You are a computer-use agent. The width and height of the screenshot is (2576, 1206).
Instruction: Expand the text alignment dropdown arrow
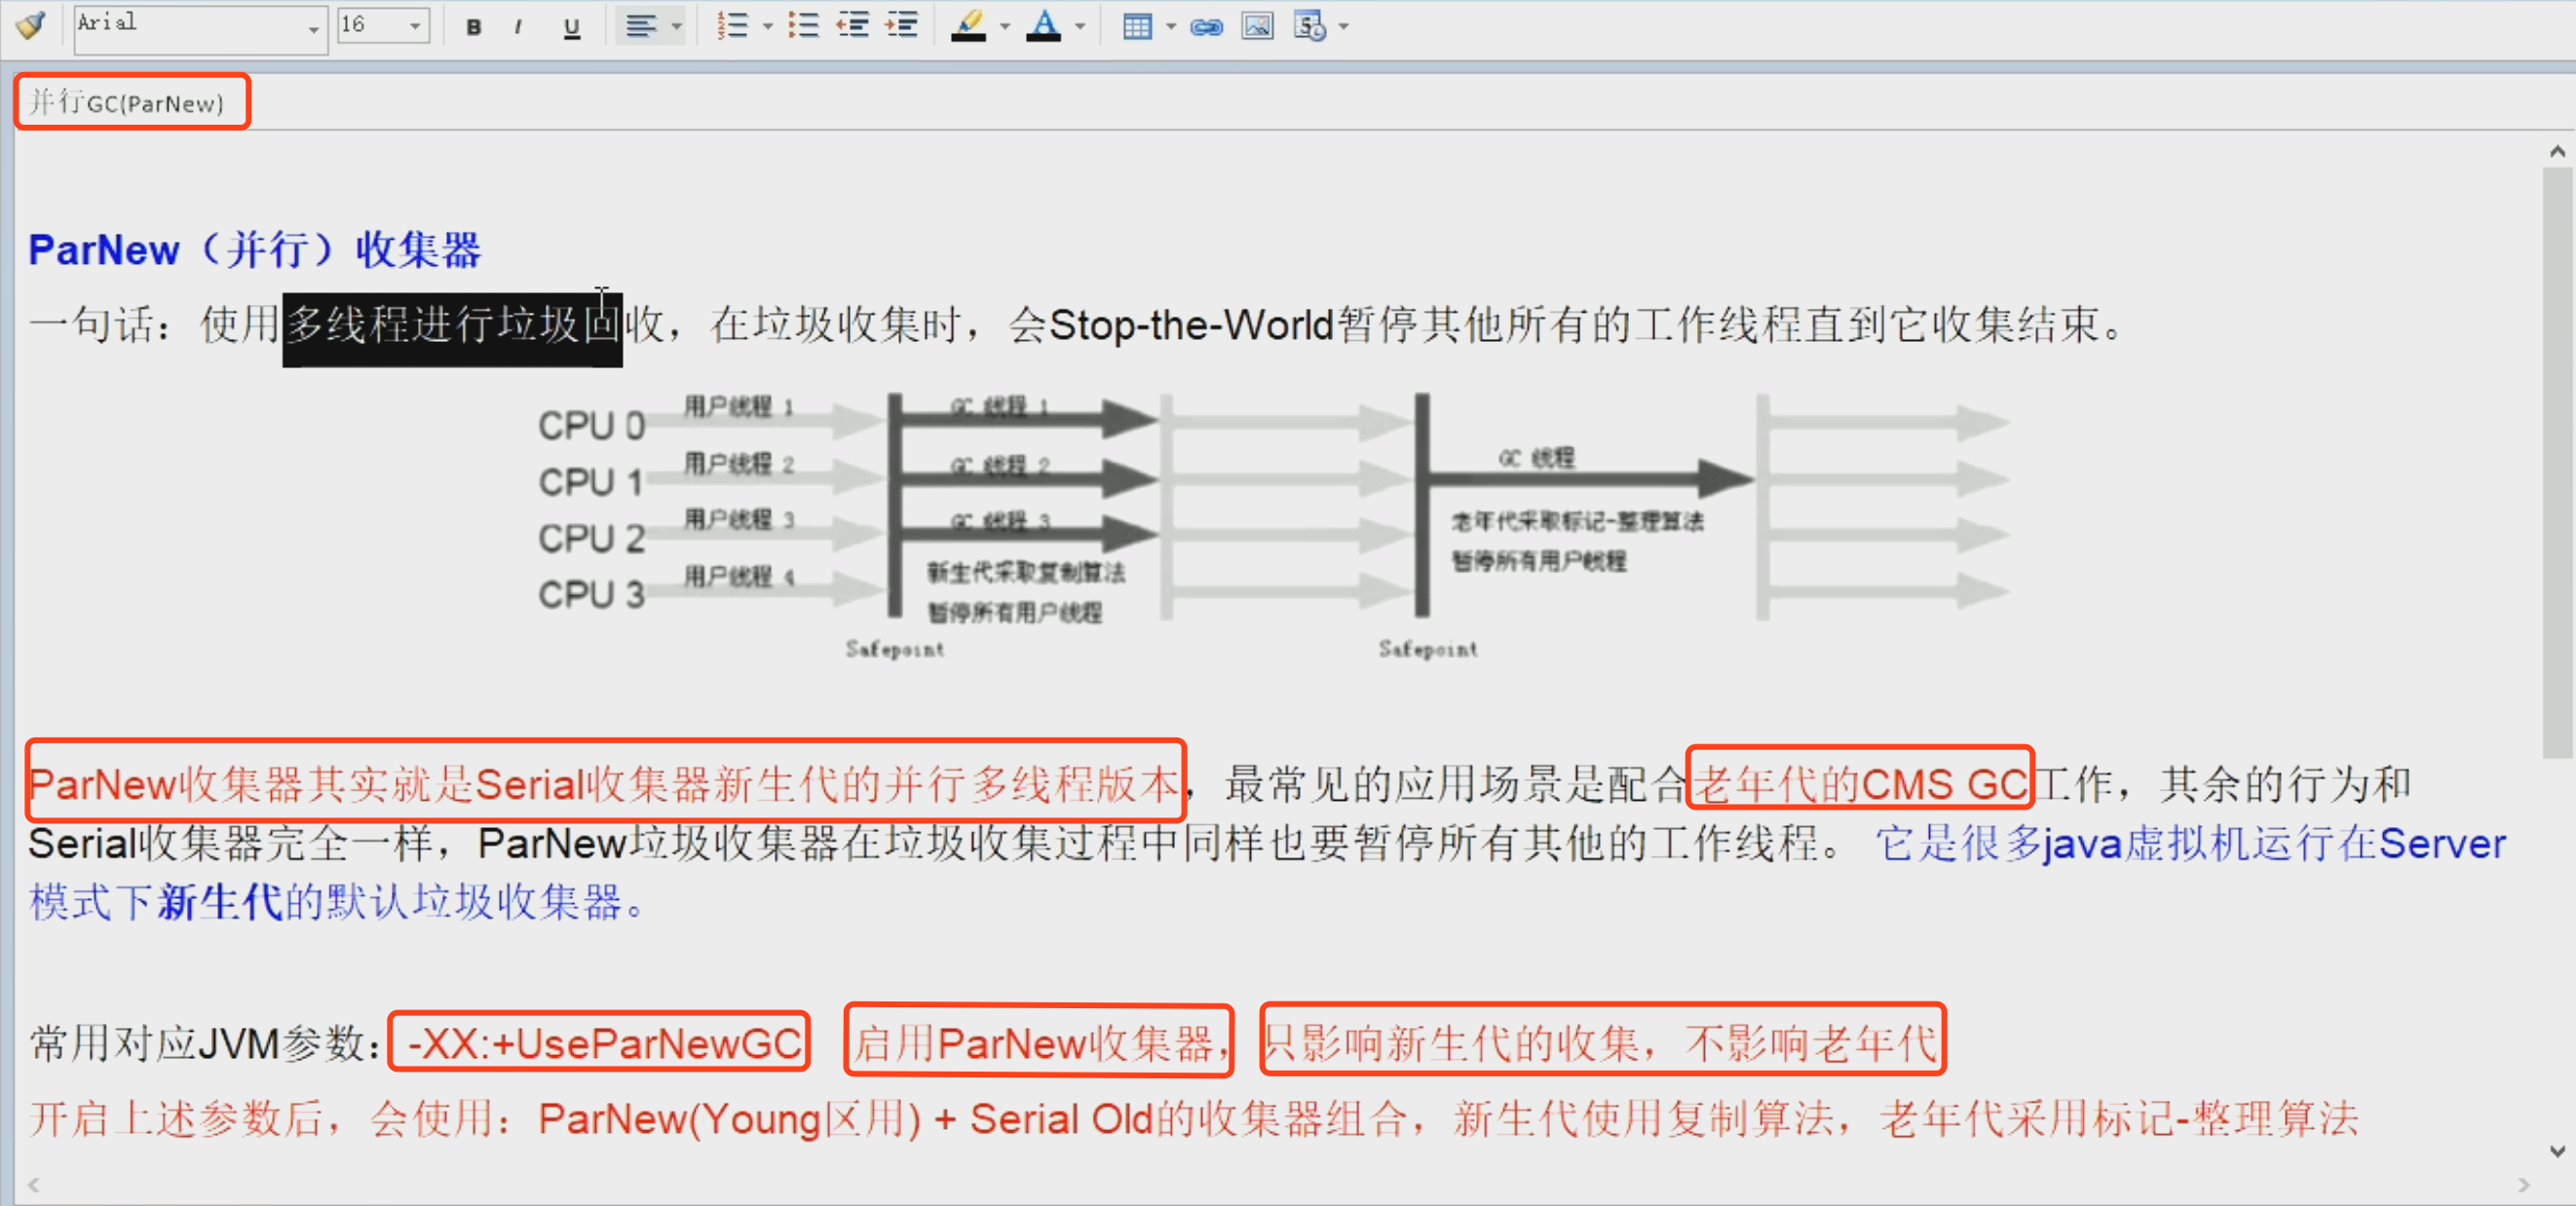coord(677,27)
